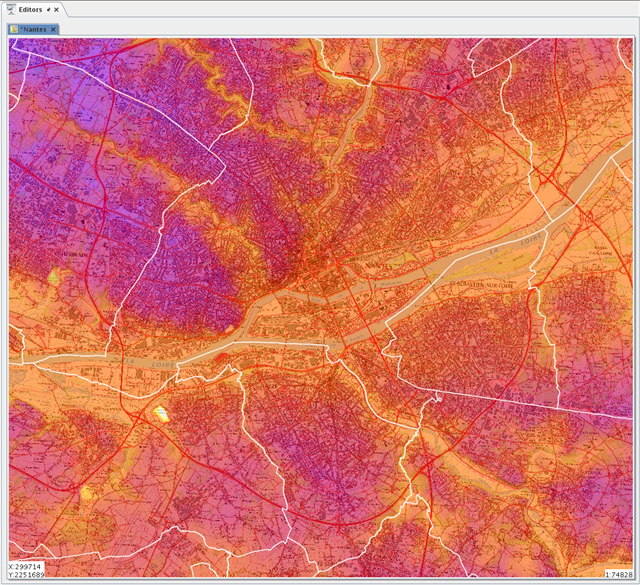Viewport: 640px width, 585px height.
Task: Click the ST-SEBASTIEN-SUR-LOIRE map label
Action: click(480, 285)
